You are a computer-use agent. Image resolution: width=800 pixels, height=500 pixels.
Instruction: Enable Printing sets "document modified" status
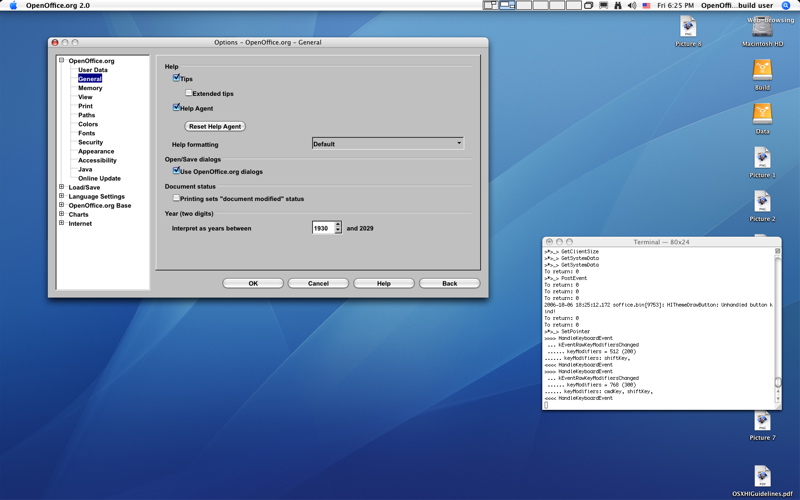[x=176, y=198]
